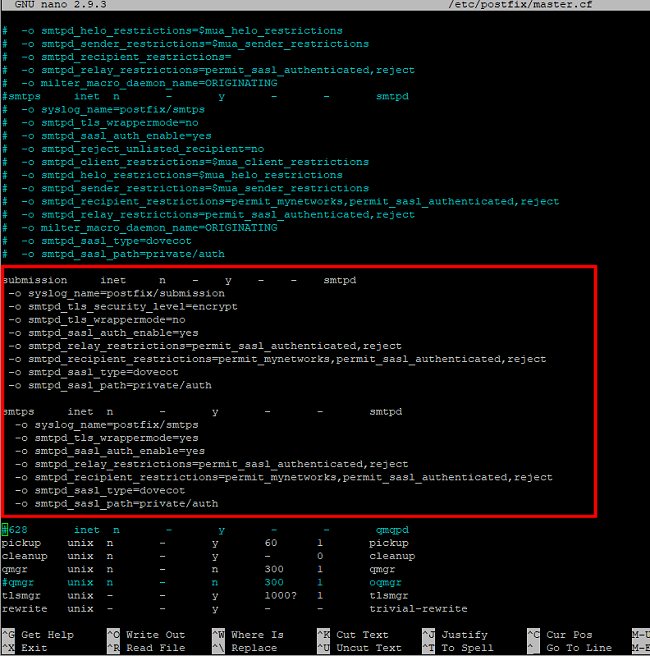Click the 1000? wakeup value in tlsmgr row
This screenshot has height=656, width=650.
(x=280, y=595)
